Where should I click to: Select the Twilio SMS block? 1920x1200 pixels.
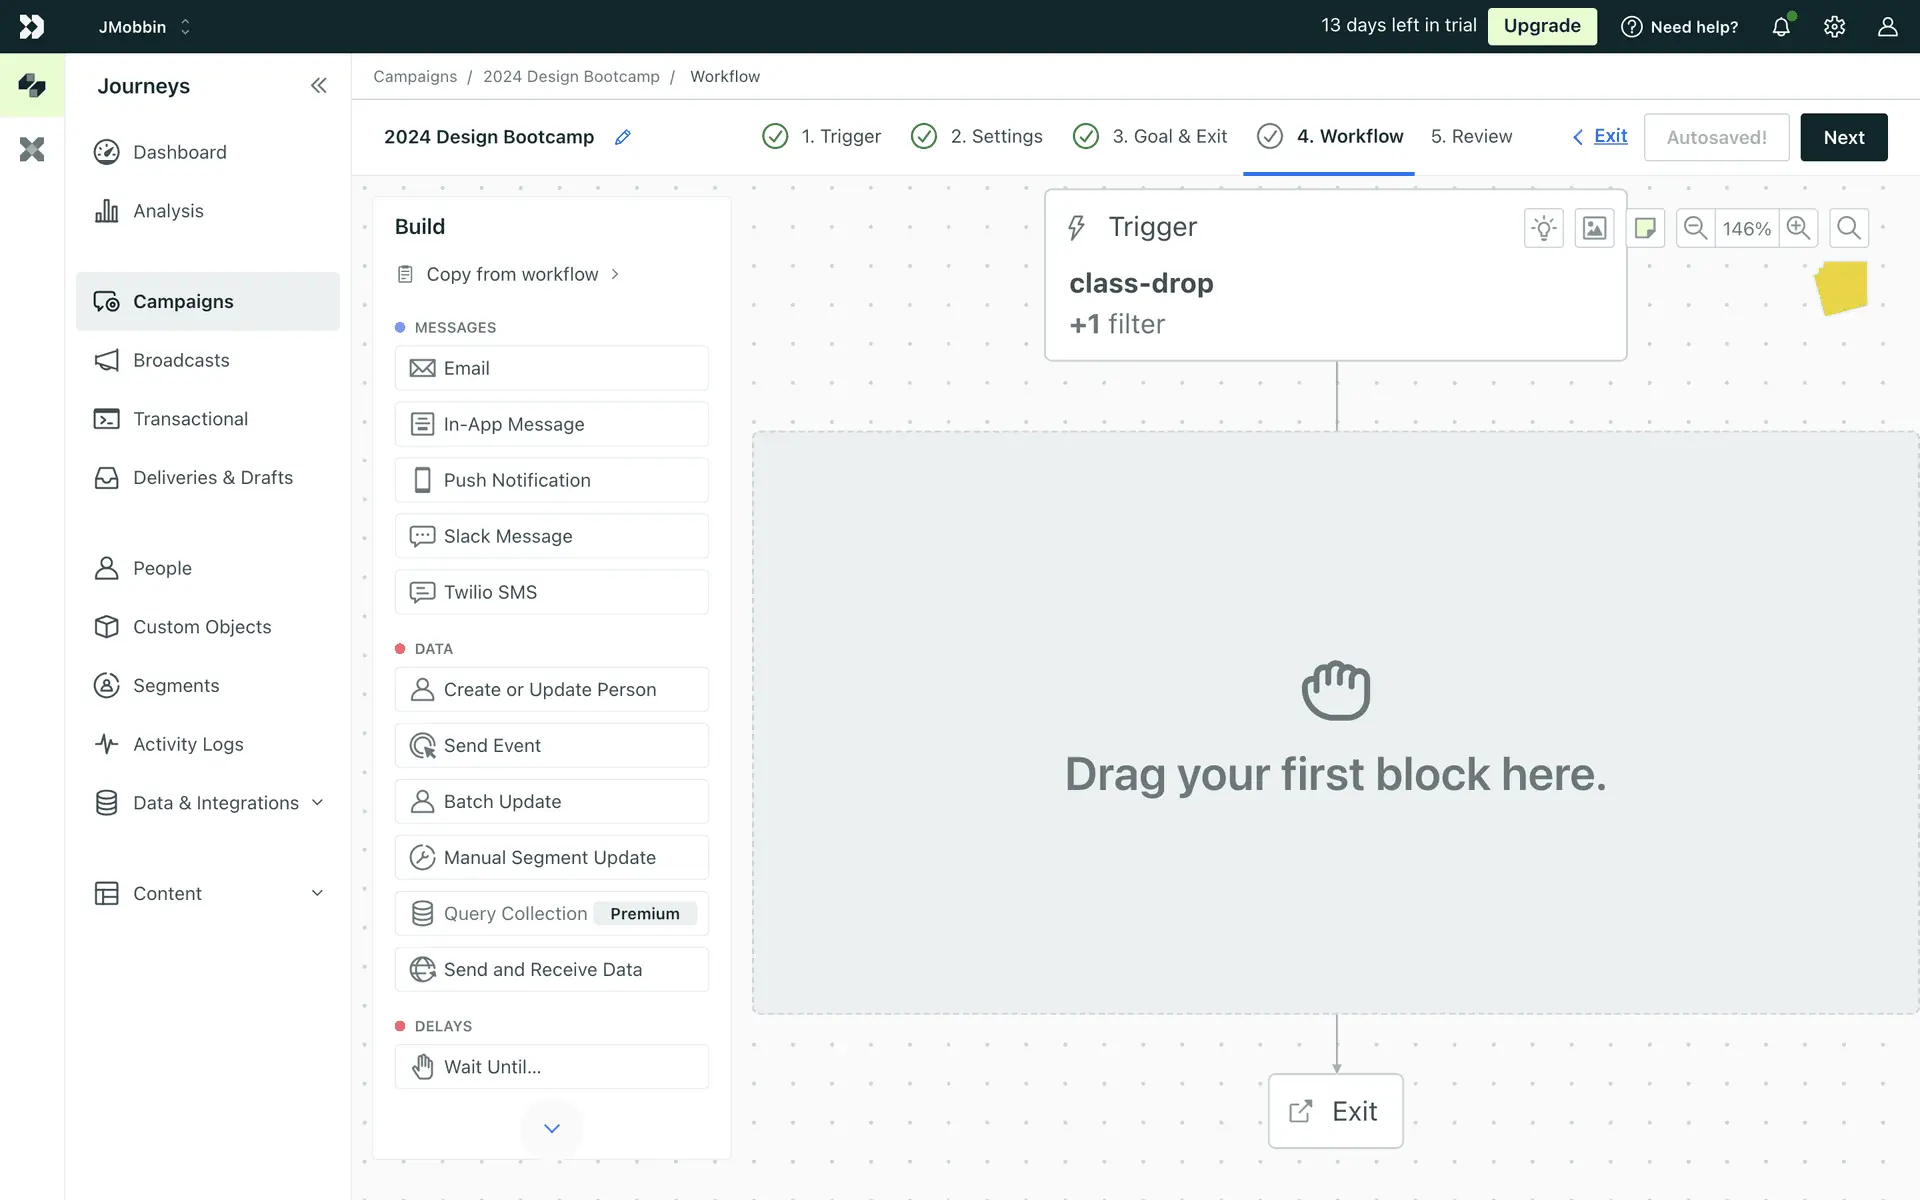[551, 592]
